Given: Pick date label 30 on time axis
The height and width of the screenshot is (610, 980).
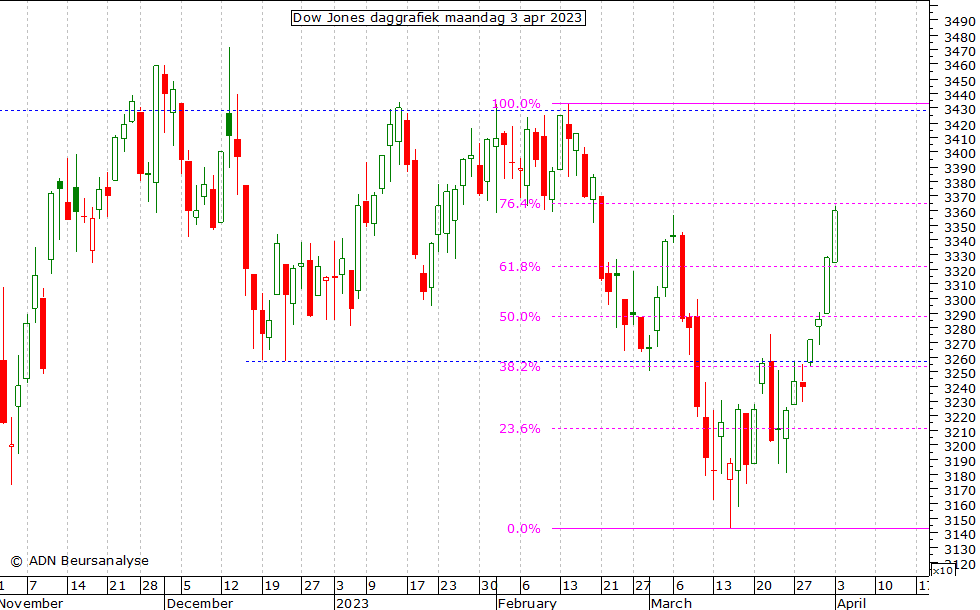Looking at the screenshot, I should [x=489, y=586].
